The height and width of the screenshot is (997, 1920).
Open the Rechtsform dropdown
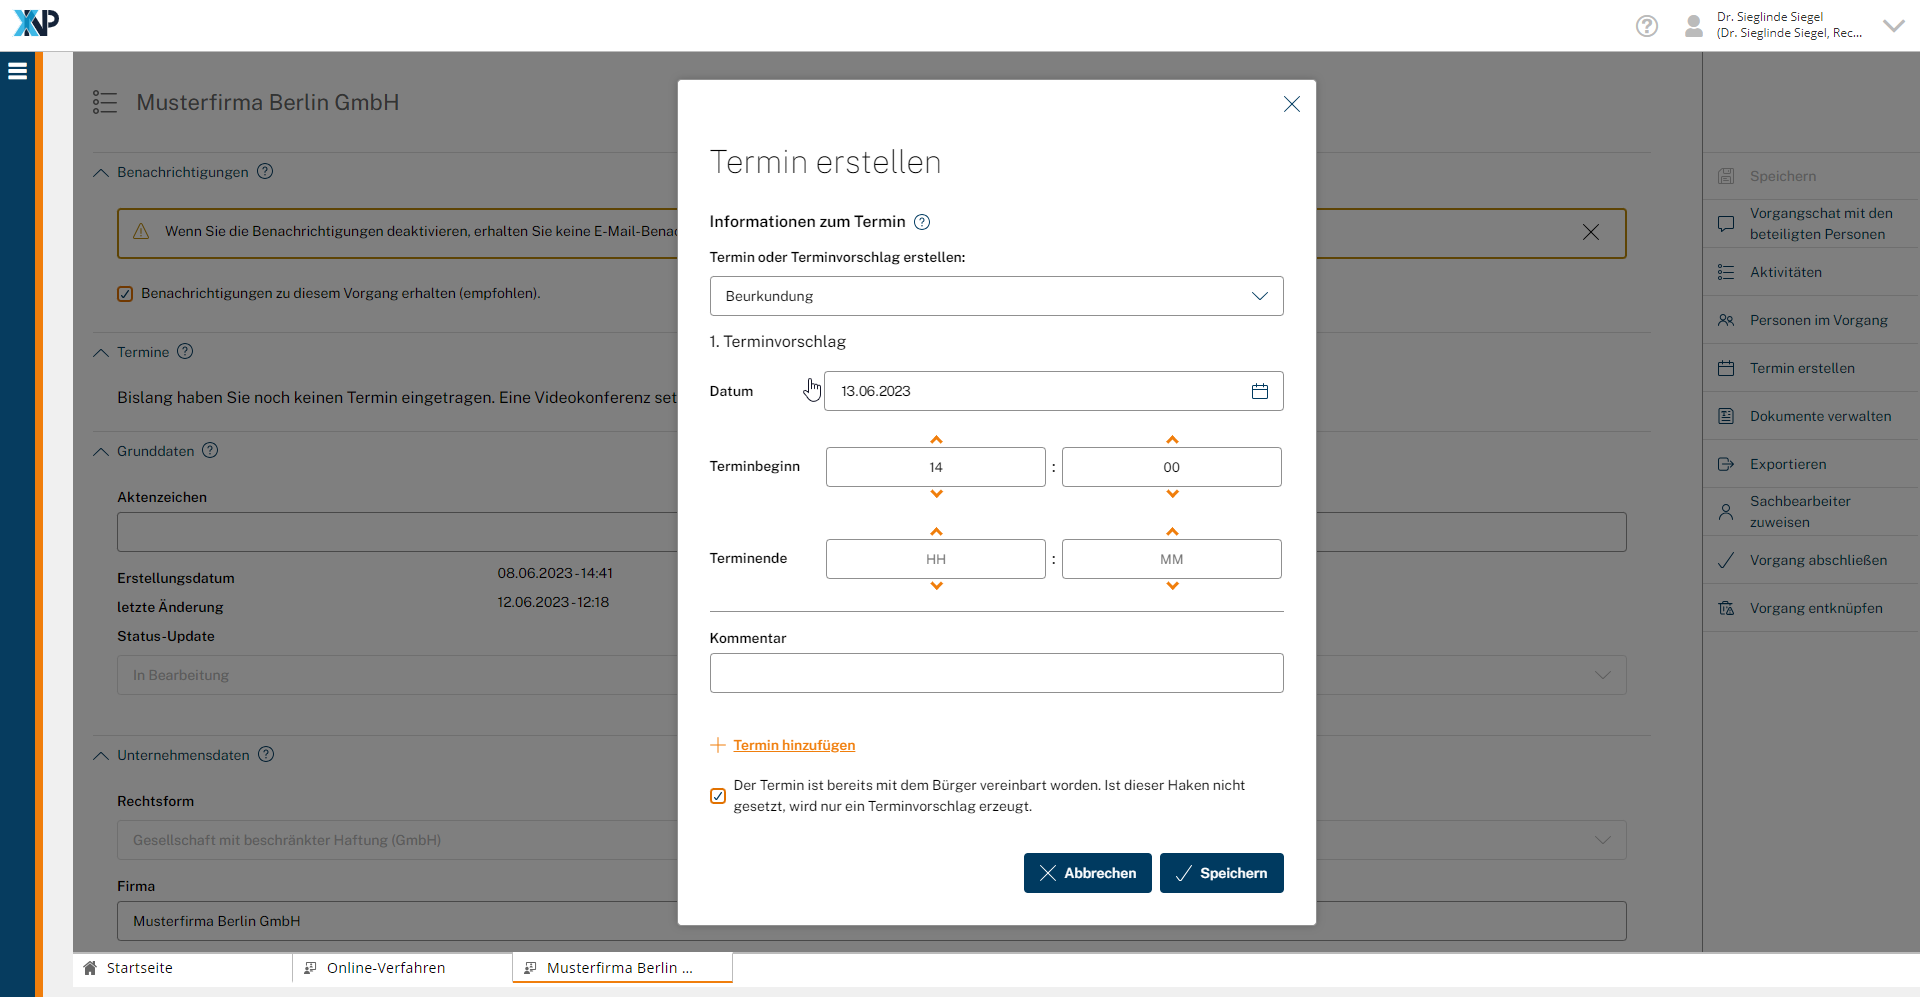coord(871,840)
